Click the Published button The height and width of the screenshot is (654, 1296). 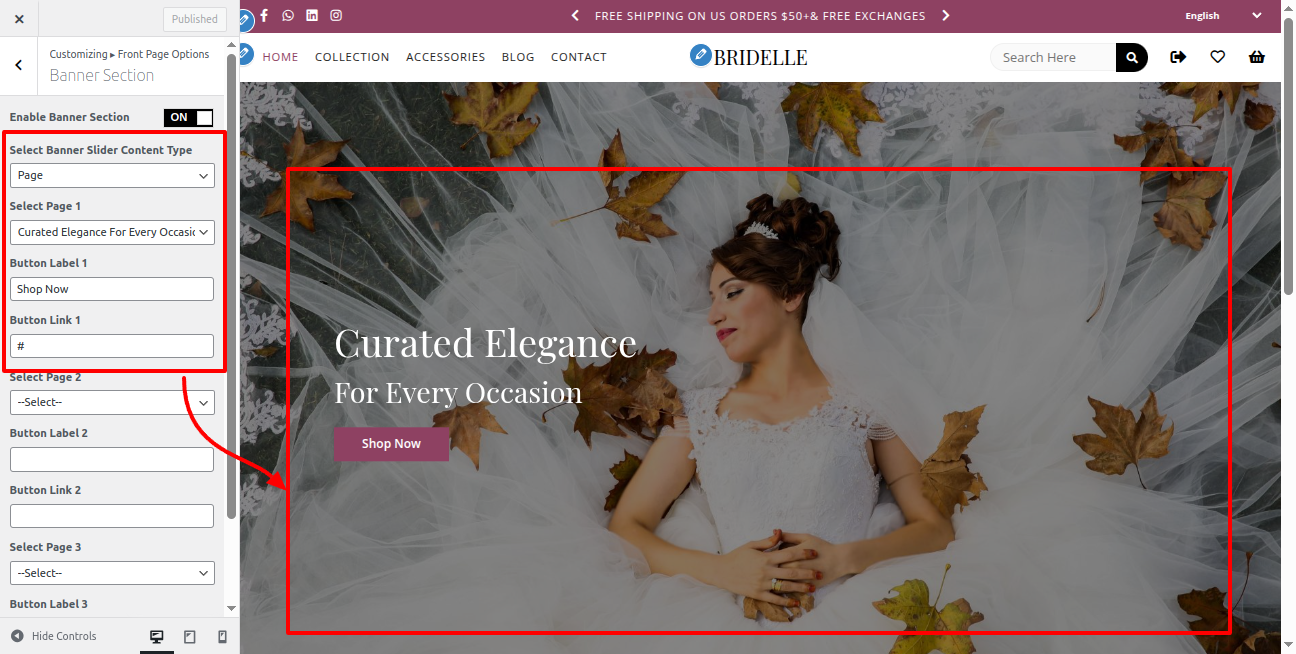(195, 19)
